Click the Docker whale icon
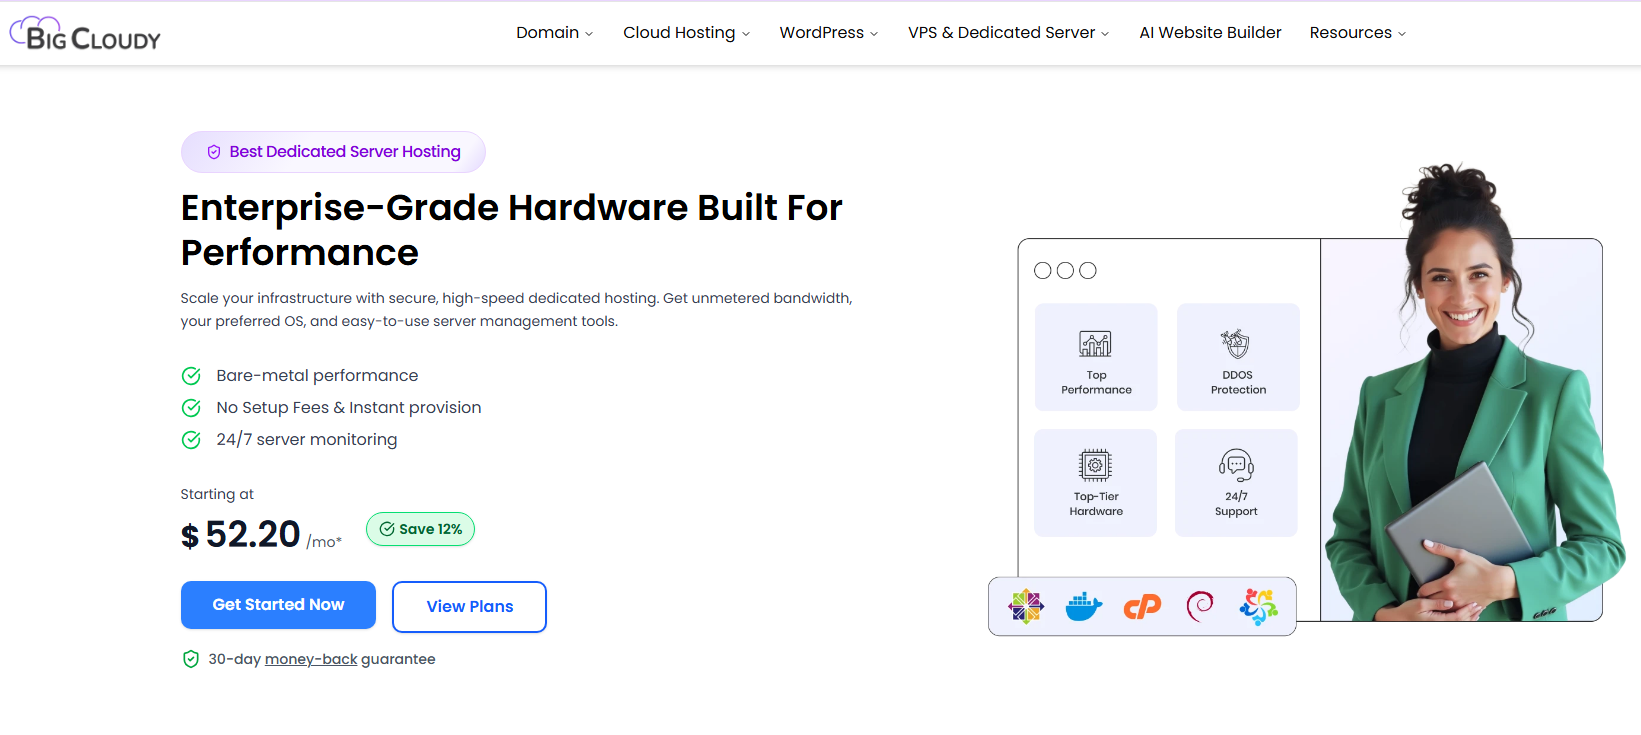 1083,606
